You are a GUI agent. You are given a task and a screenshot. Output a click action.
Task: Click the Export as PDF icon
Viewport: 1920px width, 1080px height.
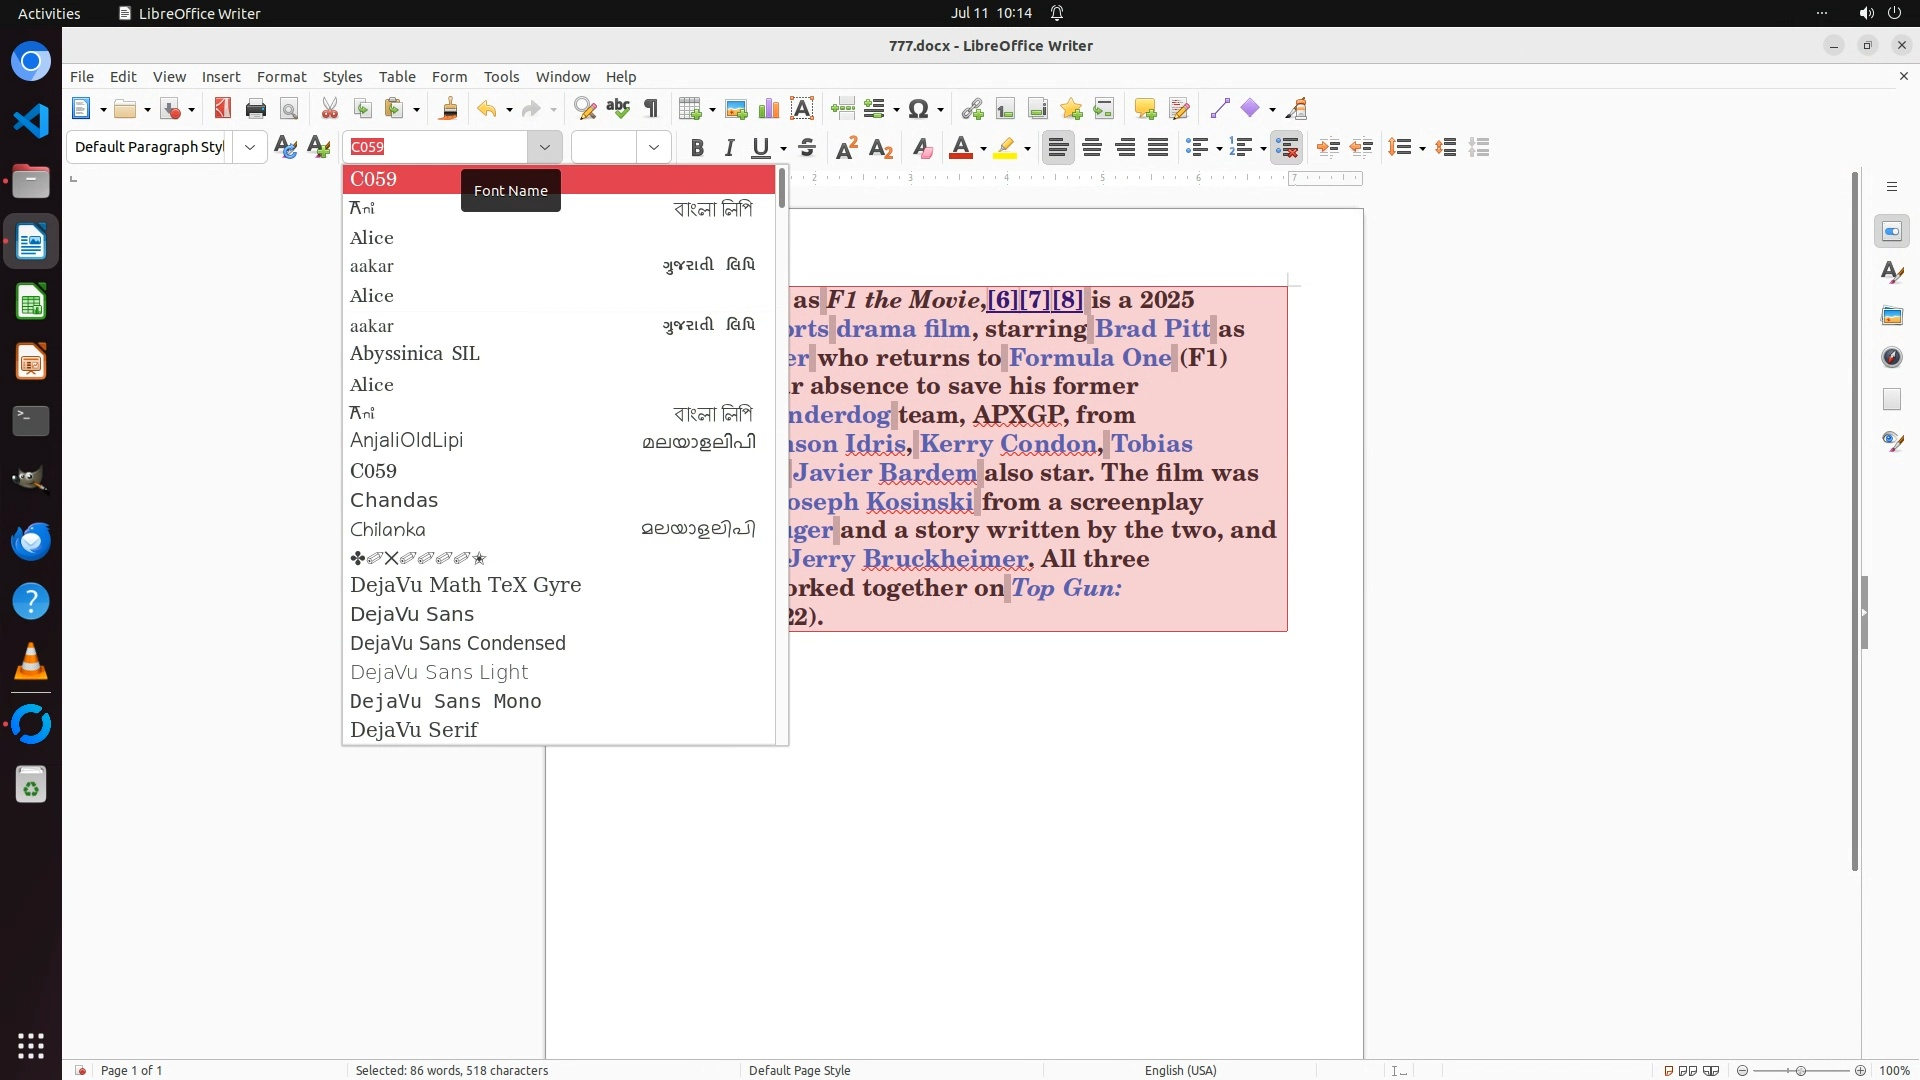coord(222,109)
